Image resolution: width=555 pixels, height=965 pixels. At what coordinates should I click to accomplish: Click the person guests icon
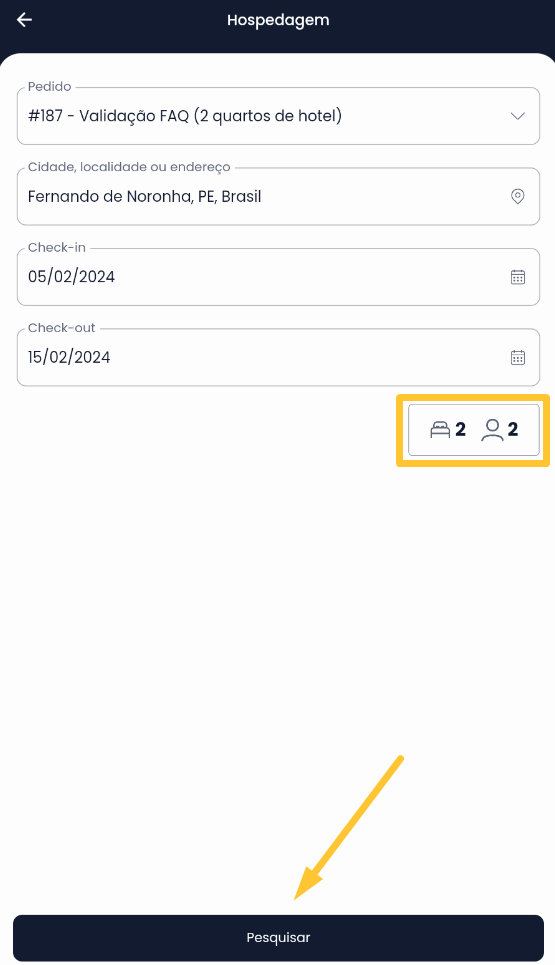(492, 430)
